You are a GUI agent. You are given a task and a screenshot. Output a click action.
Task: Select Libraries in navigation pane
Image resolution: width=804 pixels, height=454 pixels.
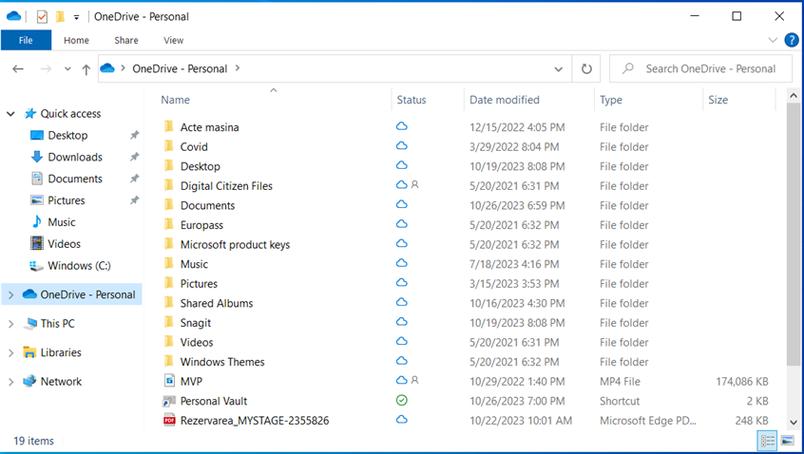point(61,352)
